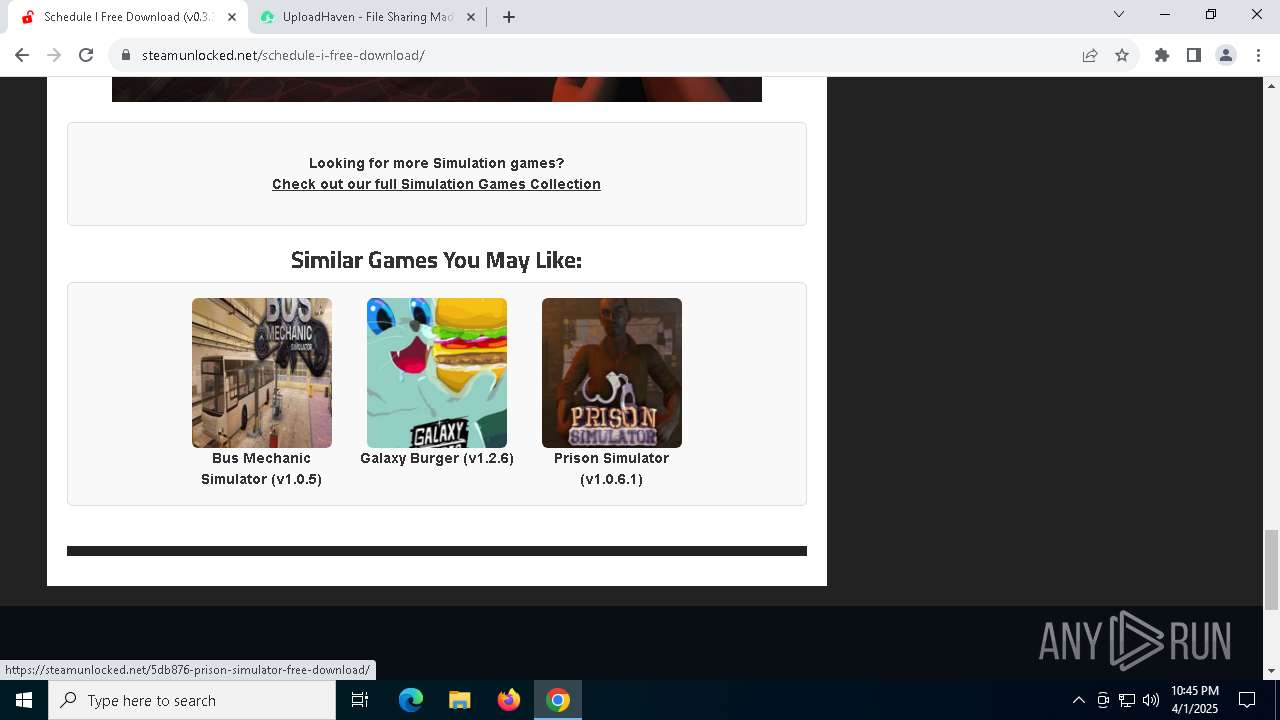Screen dimensions: 1280x720
Task: Minimize the Chrome window
Action: click(x=1165, y=14)
